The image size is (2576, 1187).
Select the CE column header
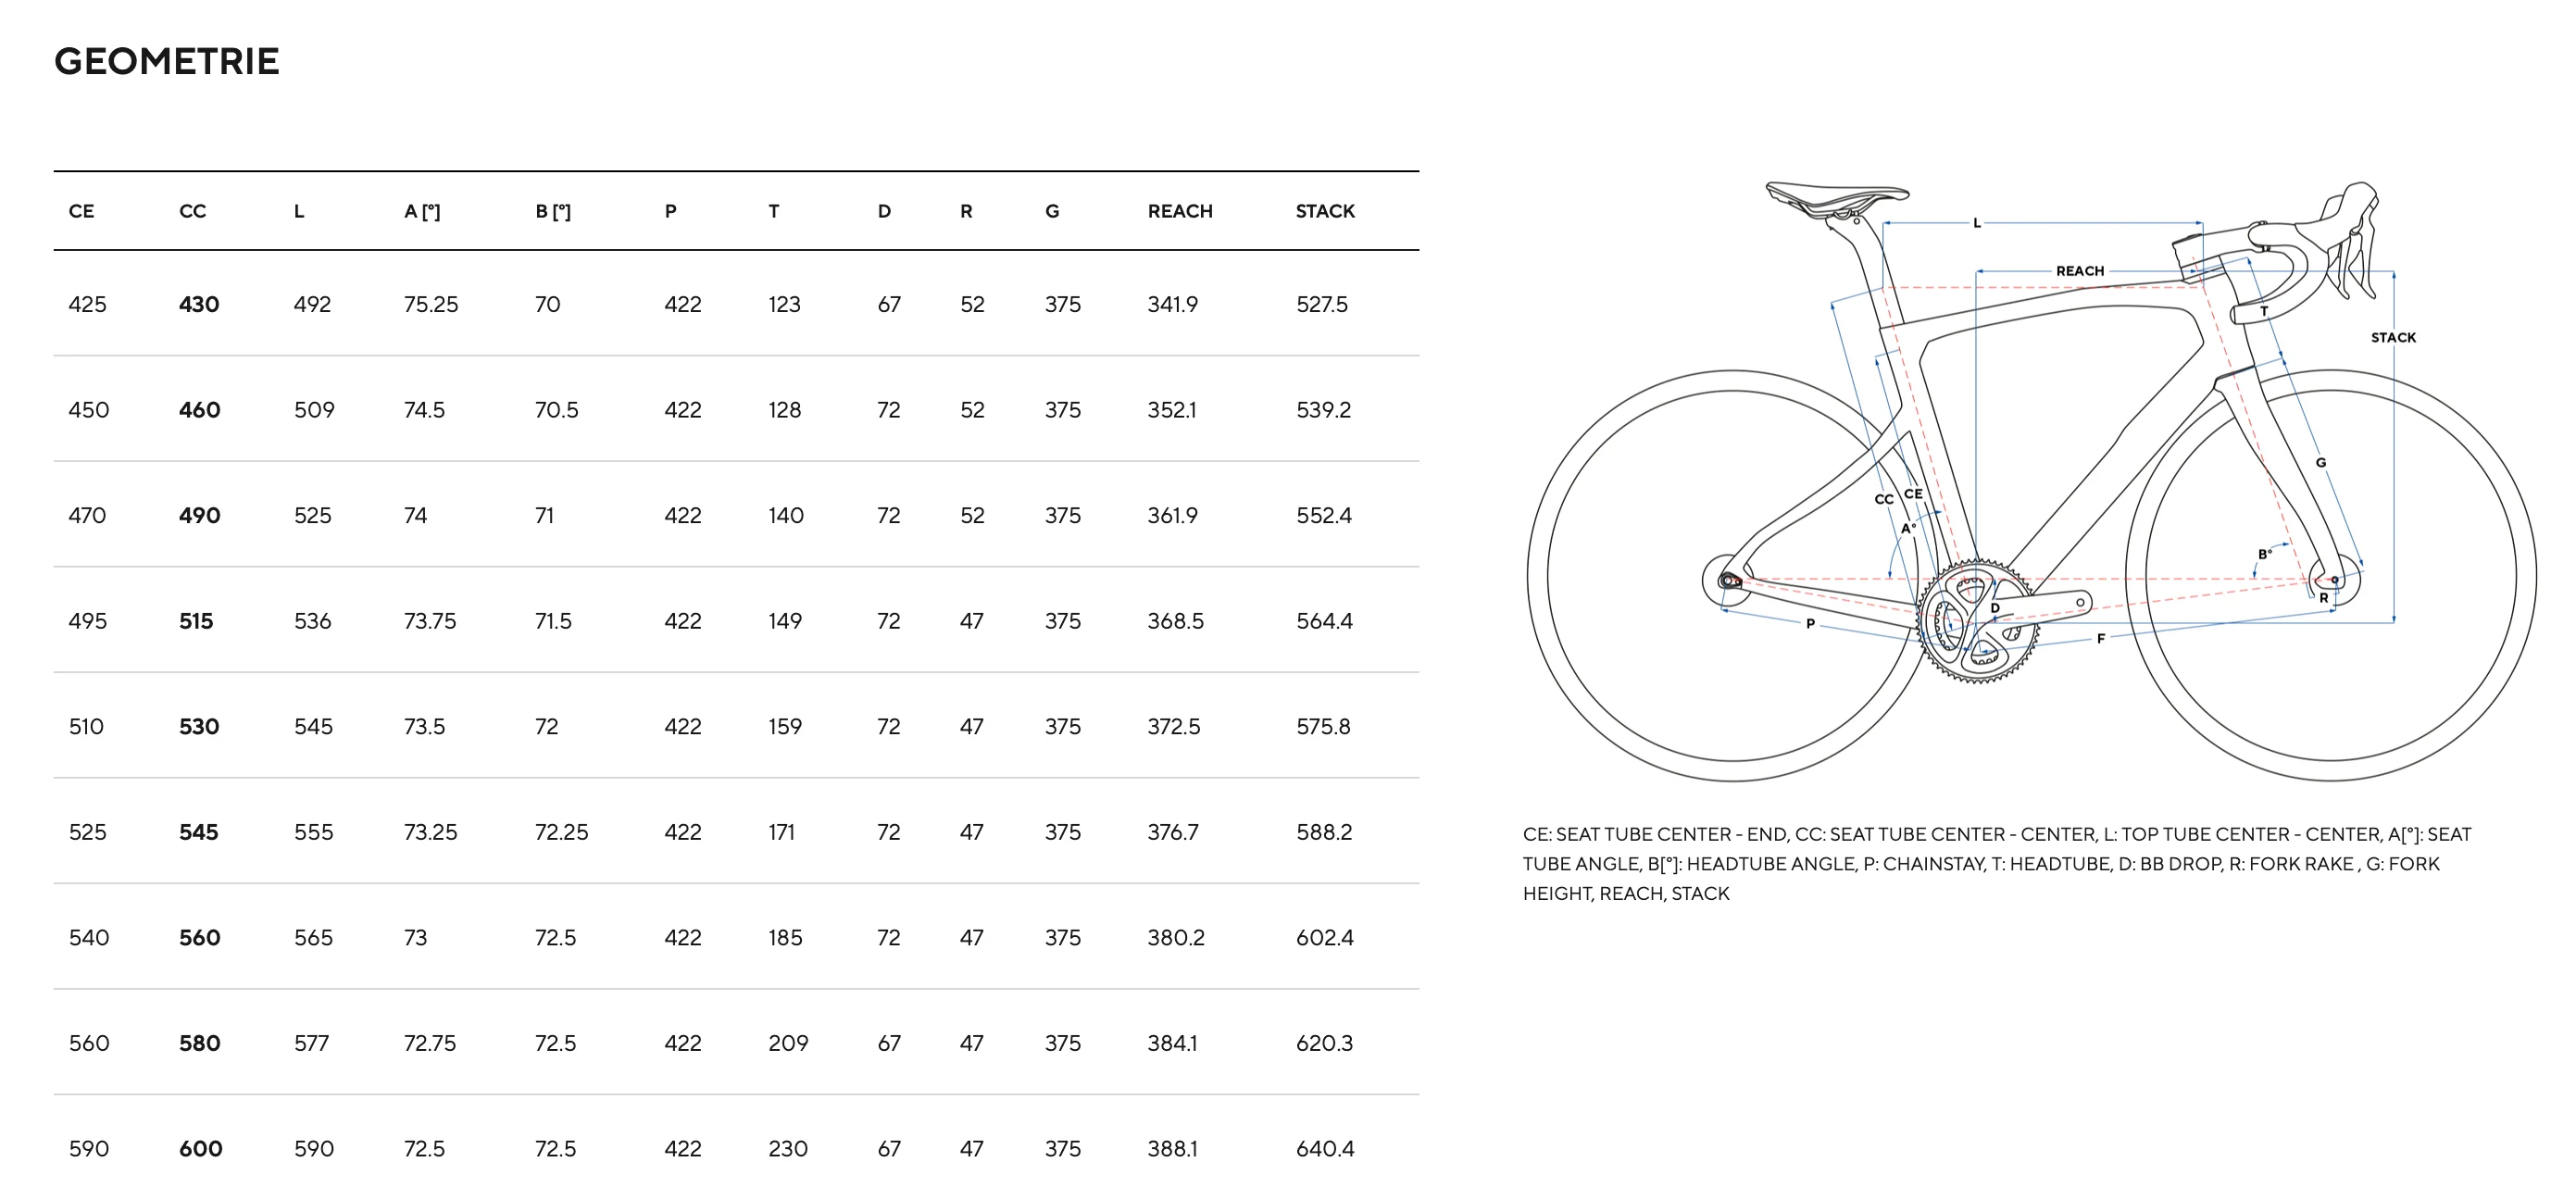[x=81, y=211]
